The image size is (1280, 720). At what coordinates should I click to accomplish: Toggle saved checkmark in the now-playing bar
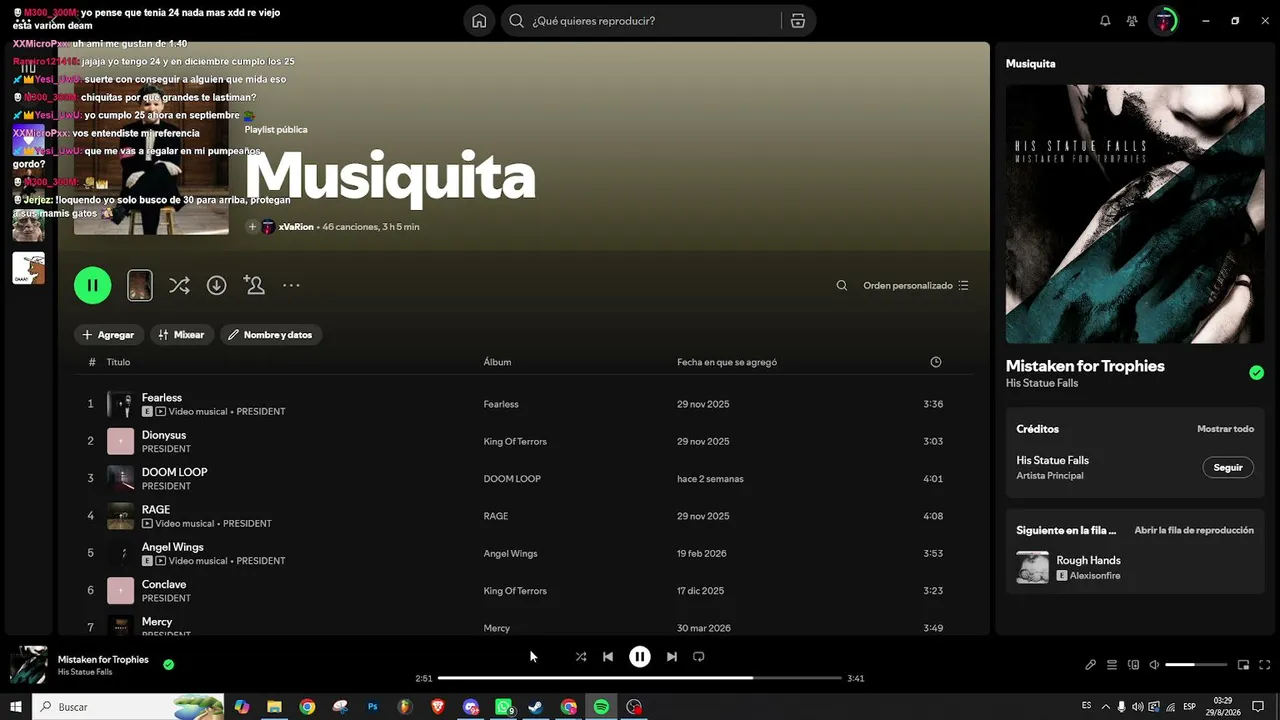click(168, 664)
